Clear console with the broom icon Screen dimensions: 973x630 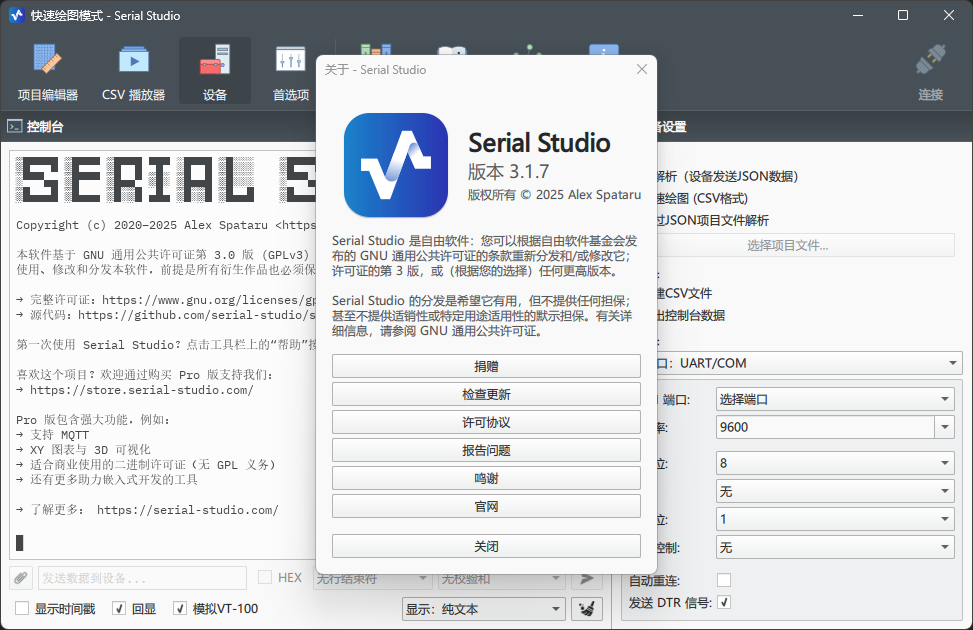pyautogui.click(x=586, y=609)
